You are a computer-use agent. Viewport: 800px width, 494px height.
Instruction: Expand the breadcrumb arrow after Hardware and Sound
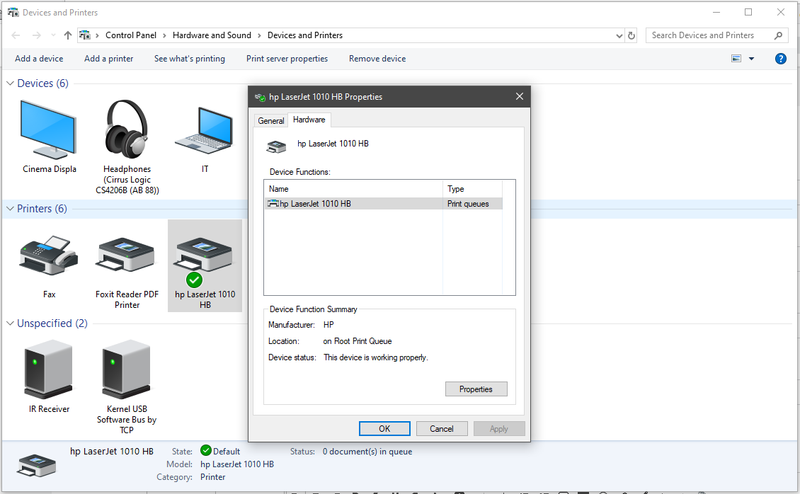[259, 35]
